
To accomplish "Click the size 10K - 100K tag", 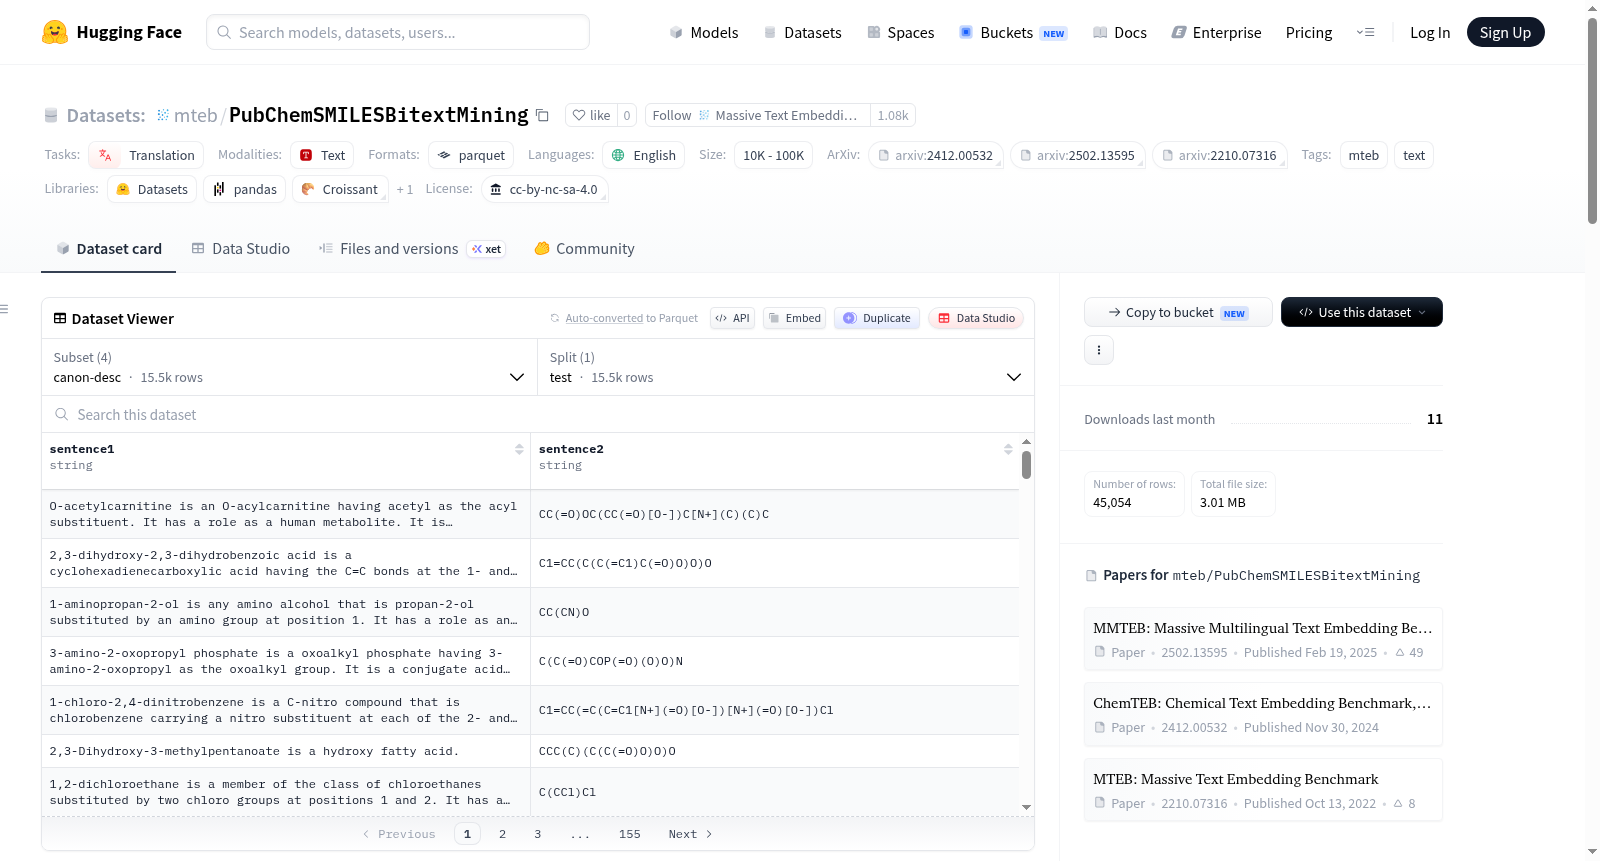I will pos(773,155).
